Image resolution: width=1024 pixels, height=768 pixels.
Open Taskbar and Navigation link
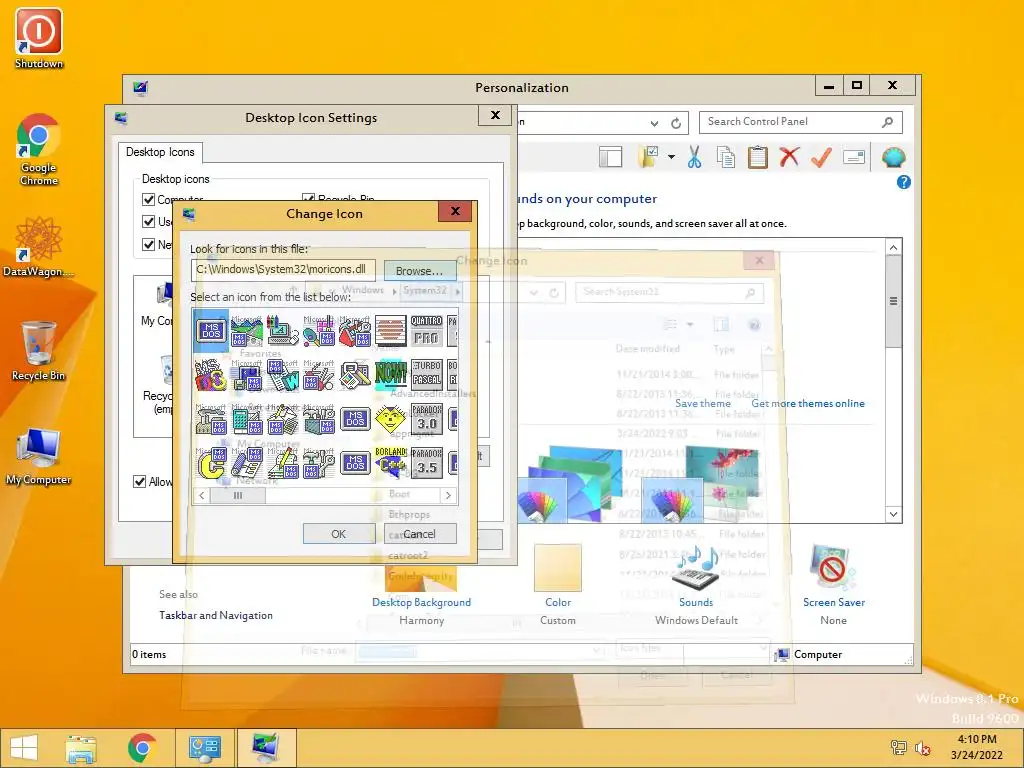pyautogui.click(x=216, y=615)
